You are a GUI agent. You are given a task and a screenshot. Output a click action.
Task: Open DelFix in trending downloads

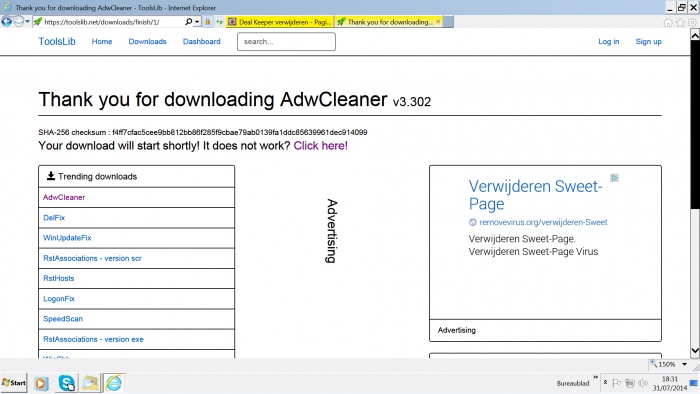point(54,218)
